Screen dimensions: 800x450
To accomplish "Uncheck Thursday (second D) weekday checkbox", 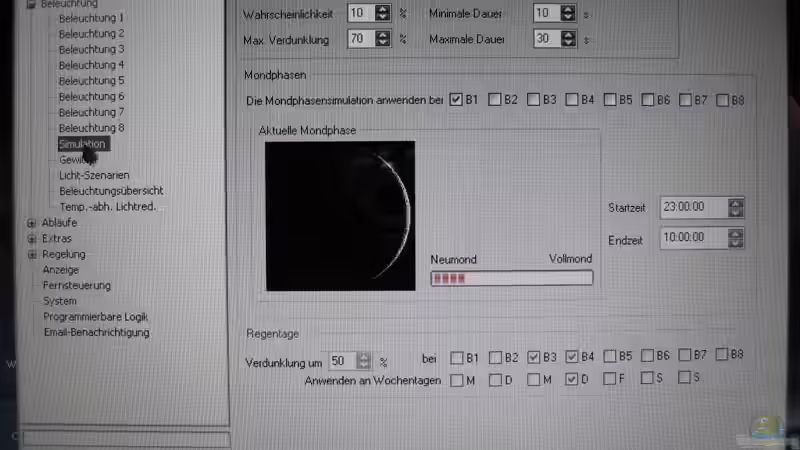I will (x=571, y=379).
